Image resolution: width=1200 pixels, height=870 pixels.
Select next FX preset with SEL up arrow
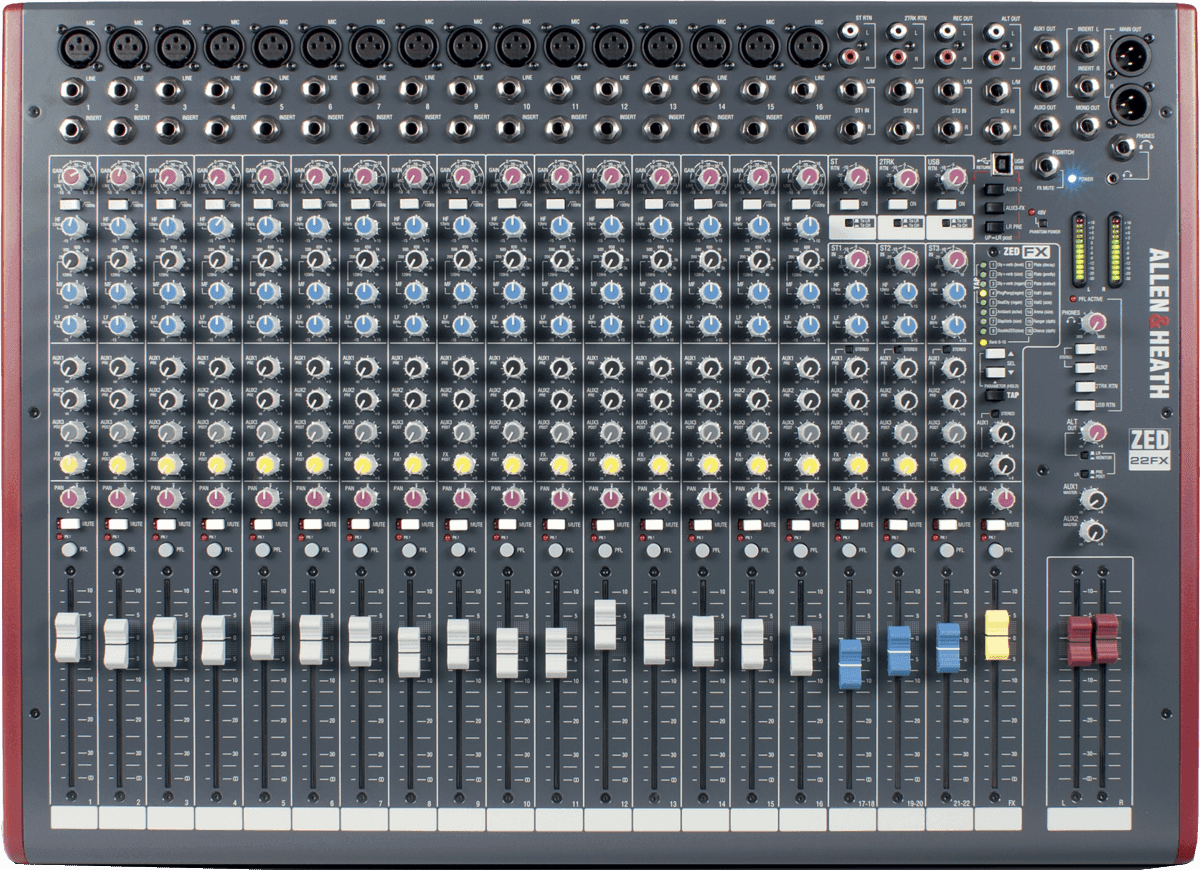[995, 354]
